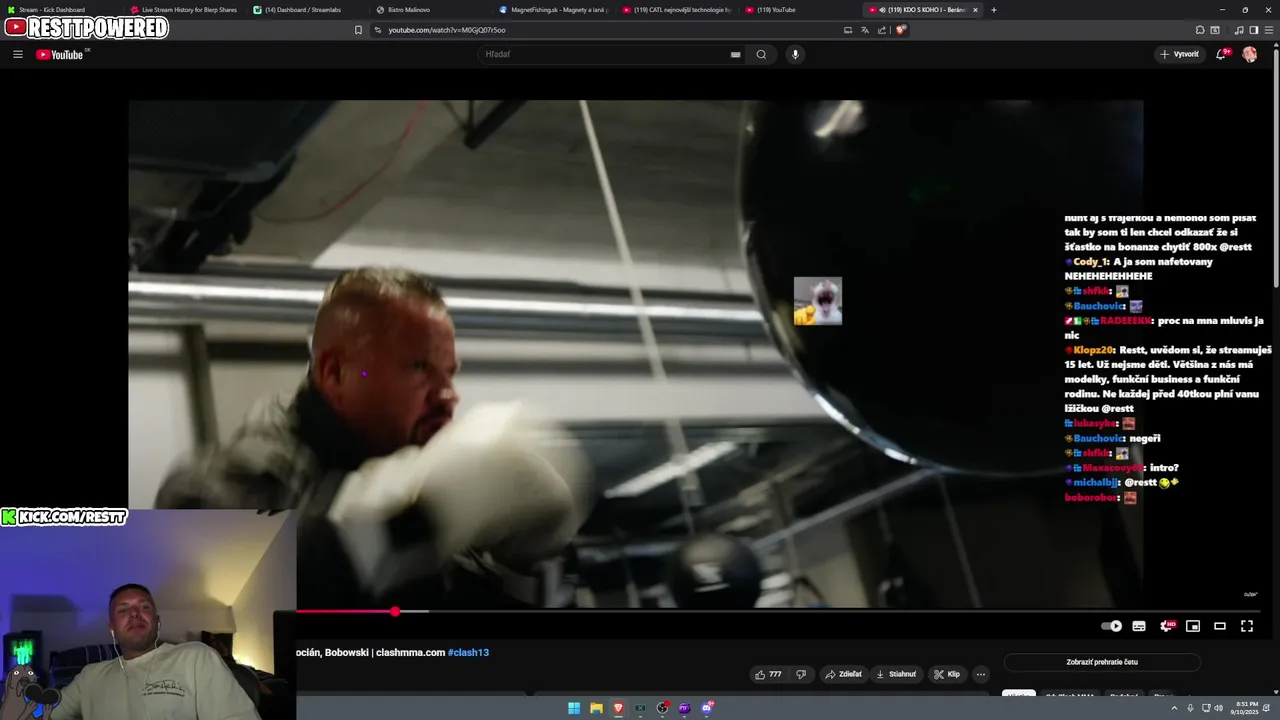This screenshot has width=1280, height=720.
Task: Go to the YouTube home logo
Action: 62,54
